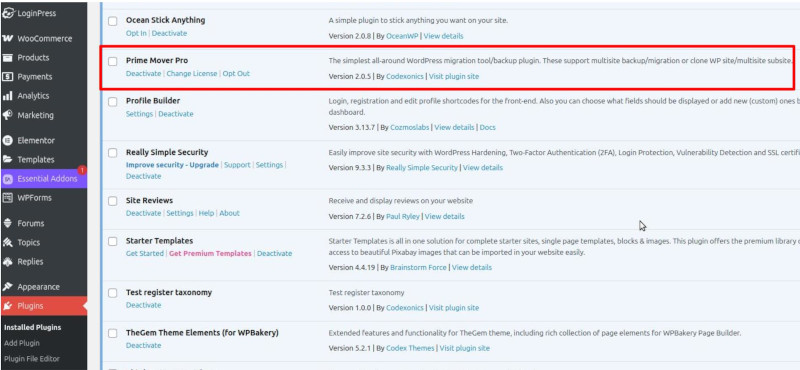Open the Payments dollar icon
The width and height of the screenshot is (800, 370).
pos(8,77)
